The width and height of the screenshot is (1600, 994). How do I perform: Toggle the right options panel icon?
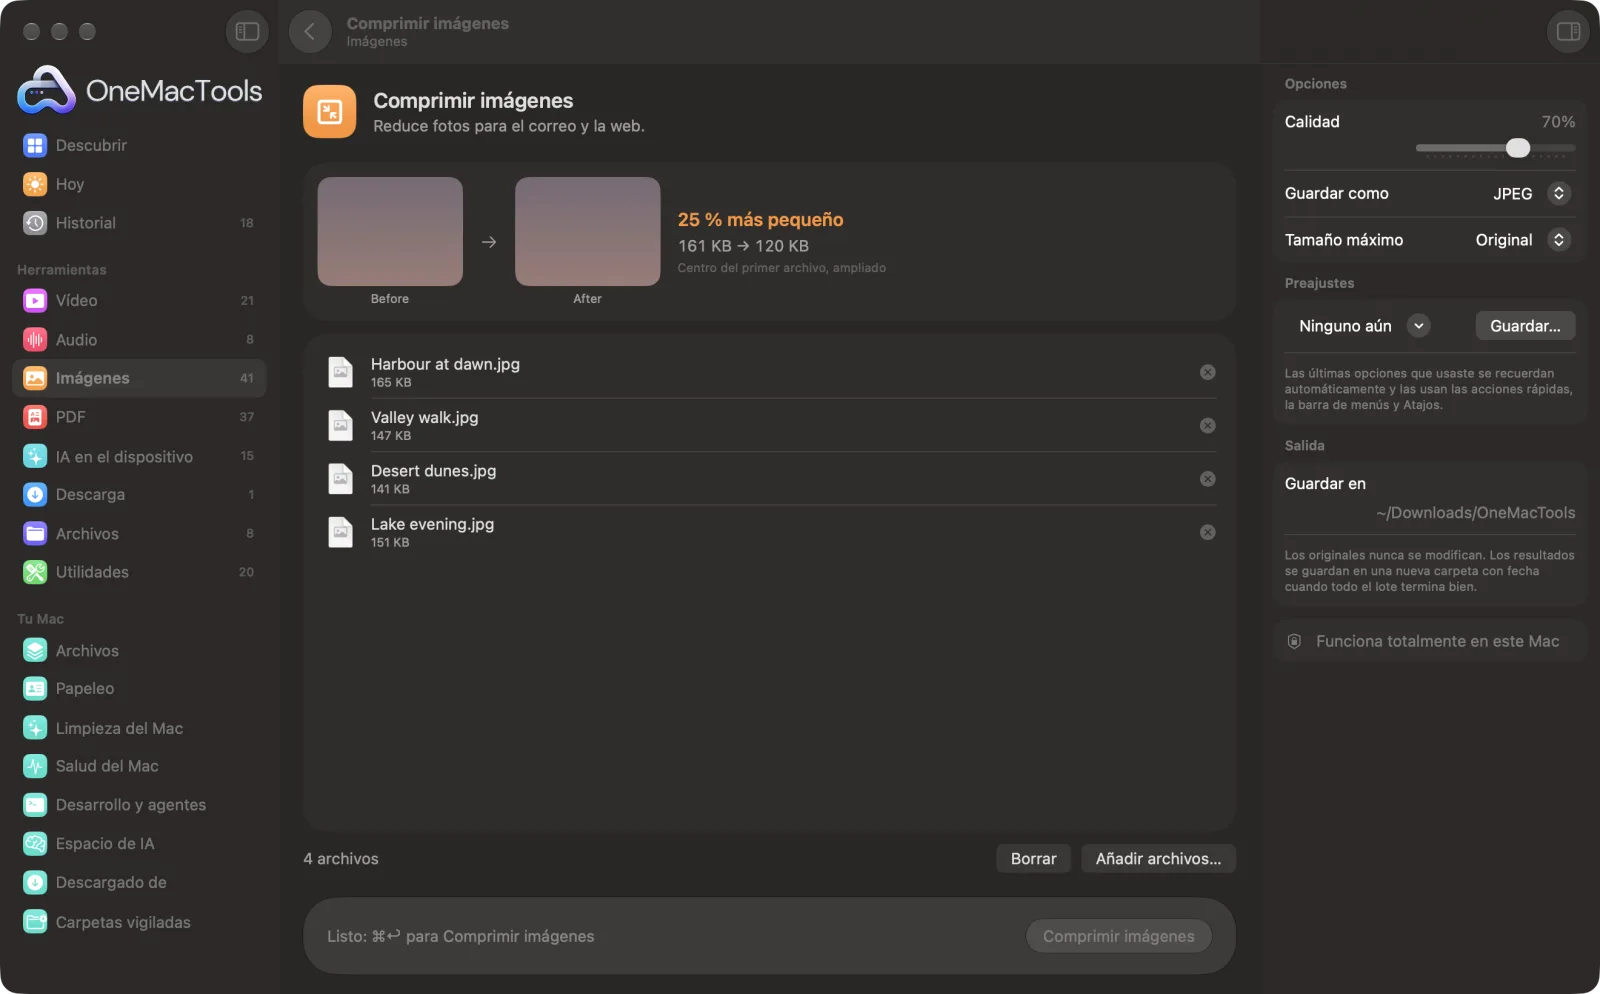point(1568,31)
